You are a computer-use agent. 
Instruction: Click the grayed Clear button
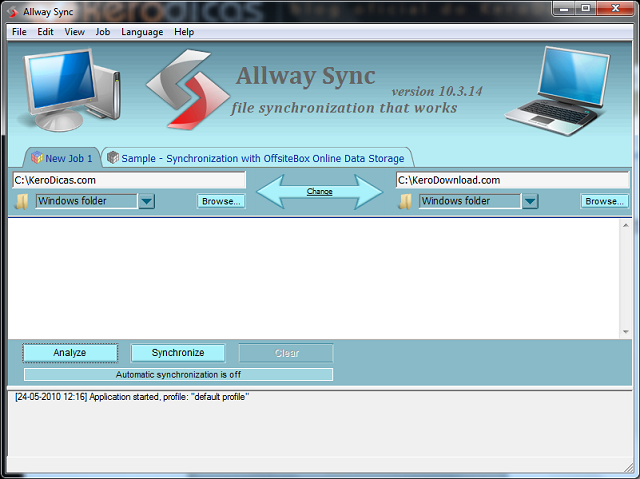286,353
